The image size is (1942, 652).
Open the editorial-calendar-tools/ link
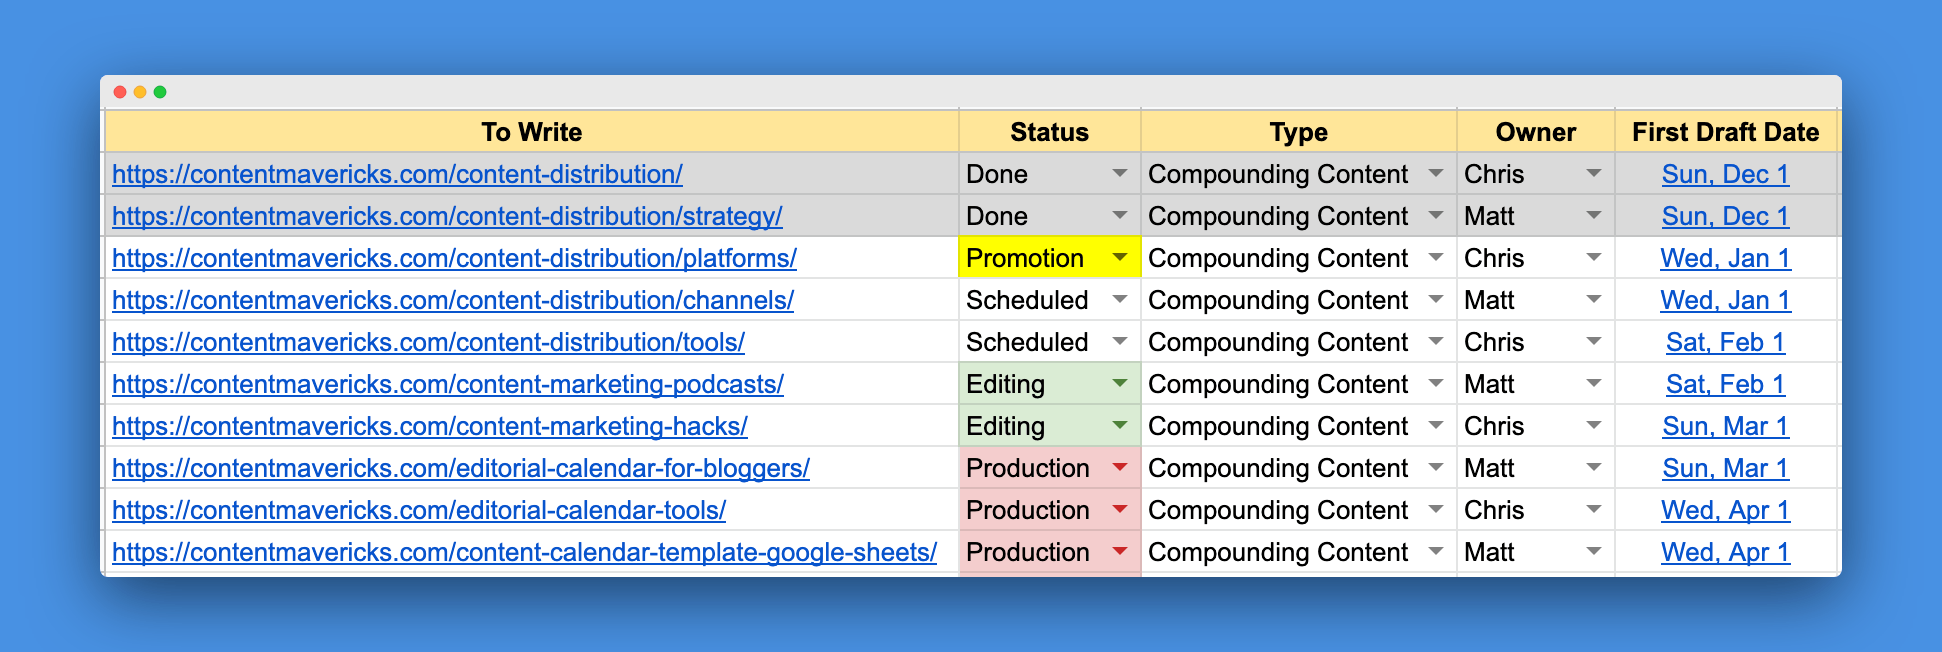click(419, 510)
